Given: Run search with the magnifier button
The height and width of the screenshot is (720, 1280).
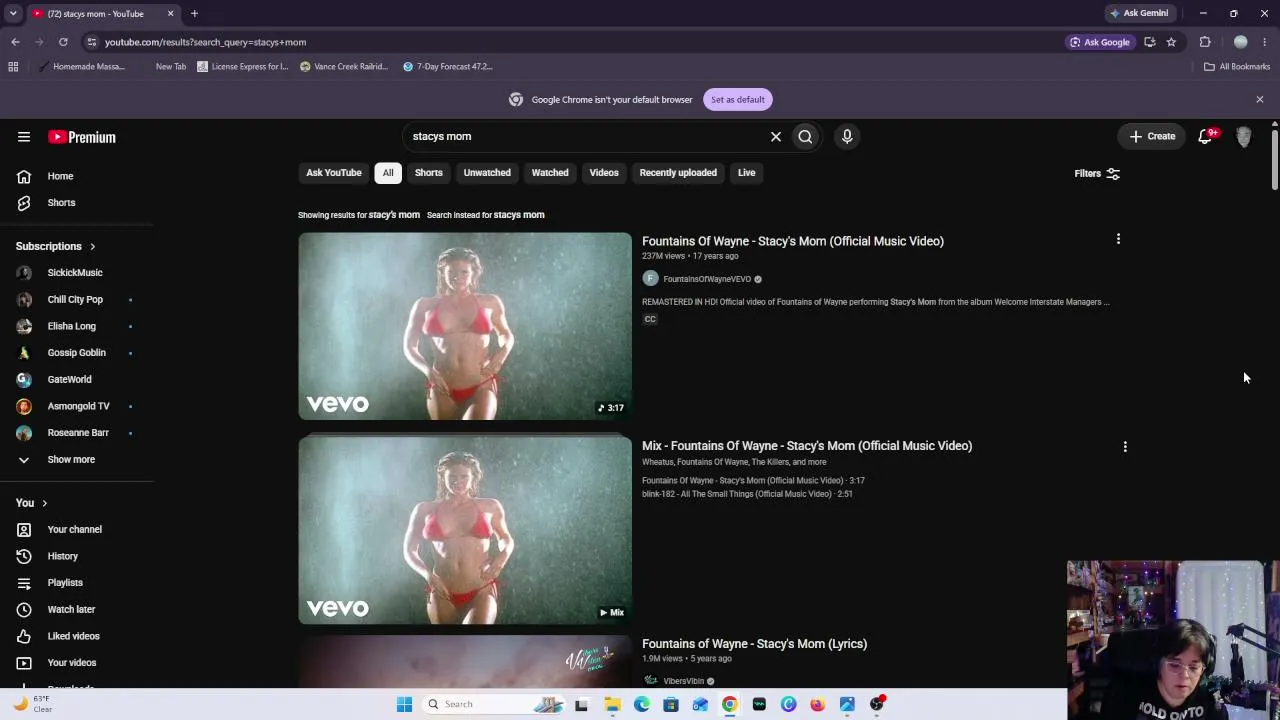Looking at the screenshot, I should [805, 136].
